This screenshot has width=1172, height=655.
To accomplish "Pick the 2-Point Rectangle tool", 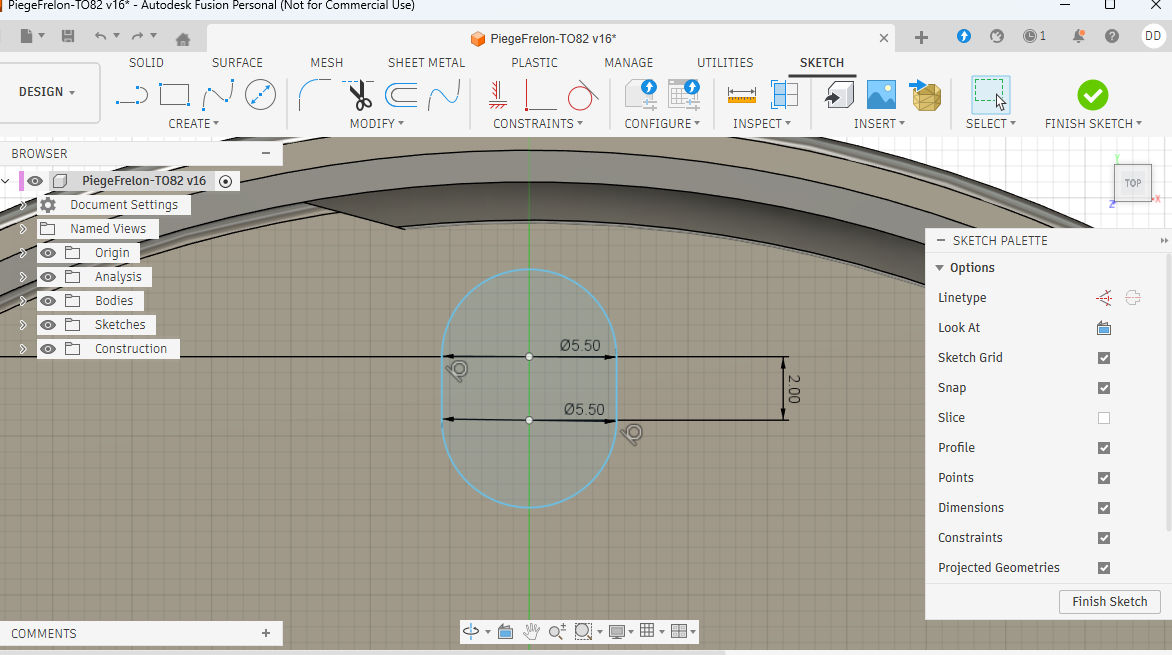I will [174, 96].
